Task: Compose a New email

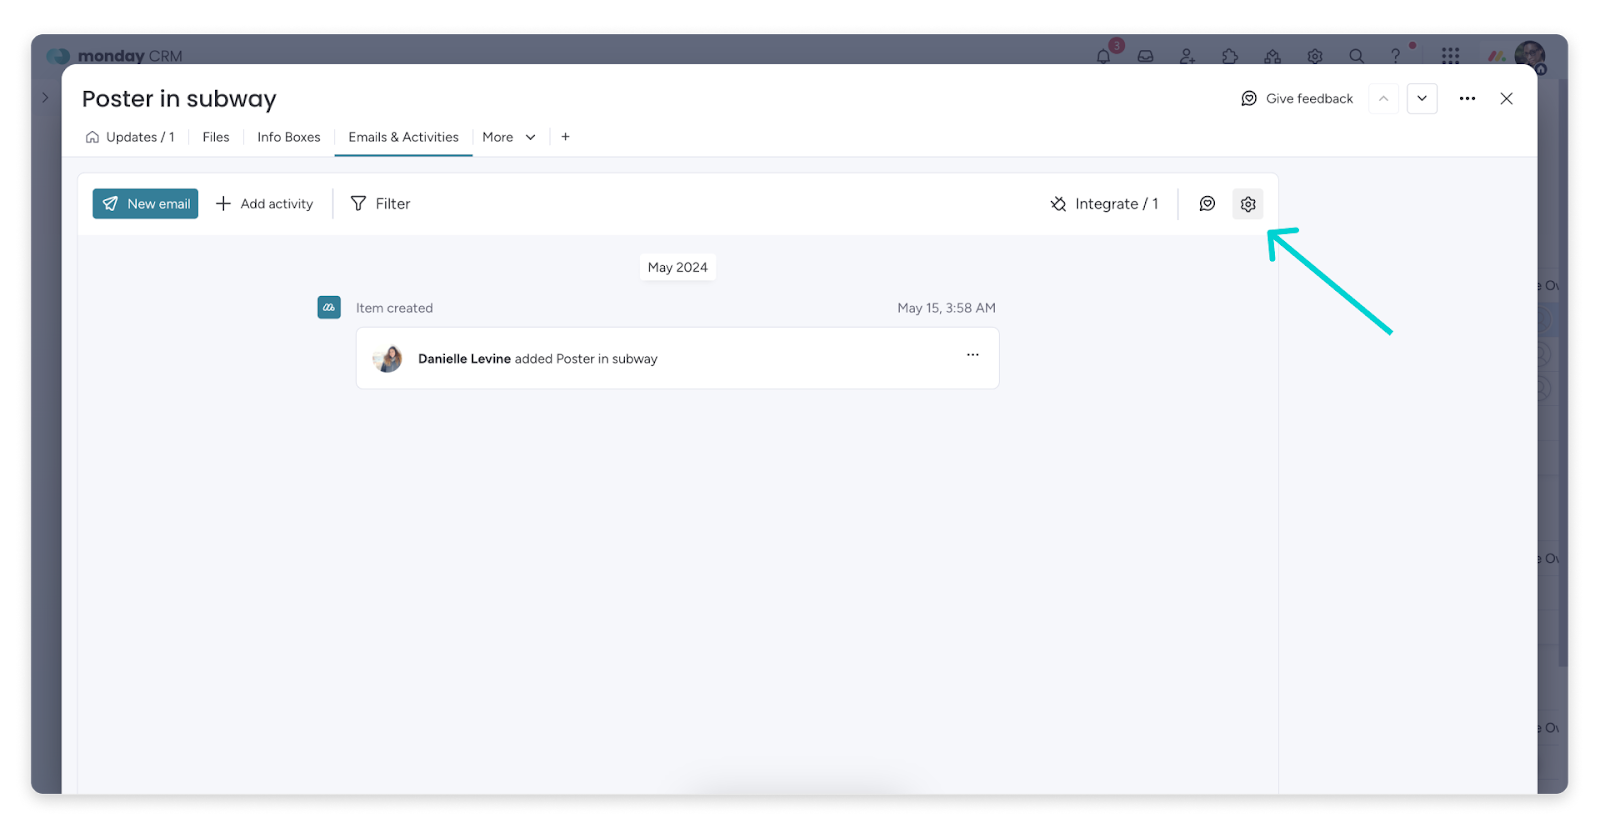Action: (145, 204)
